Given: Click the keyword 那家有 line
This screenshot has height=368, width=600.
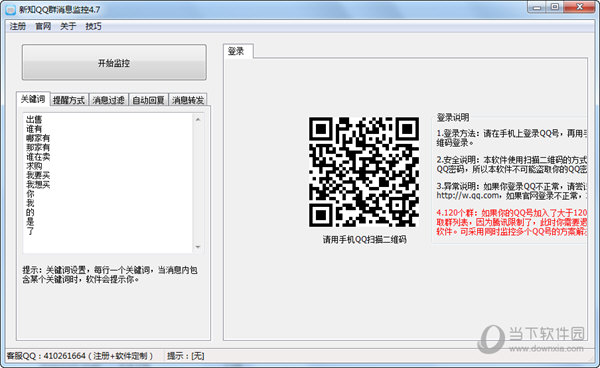Looking at the screenshot, I should (x=38, y=147).
